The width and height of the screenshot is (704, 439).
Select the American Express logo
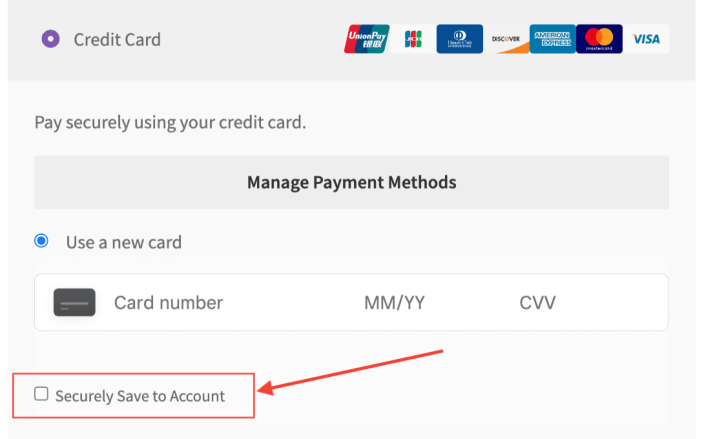click(552, 39)
